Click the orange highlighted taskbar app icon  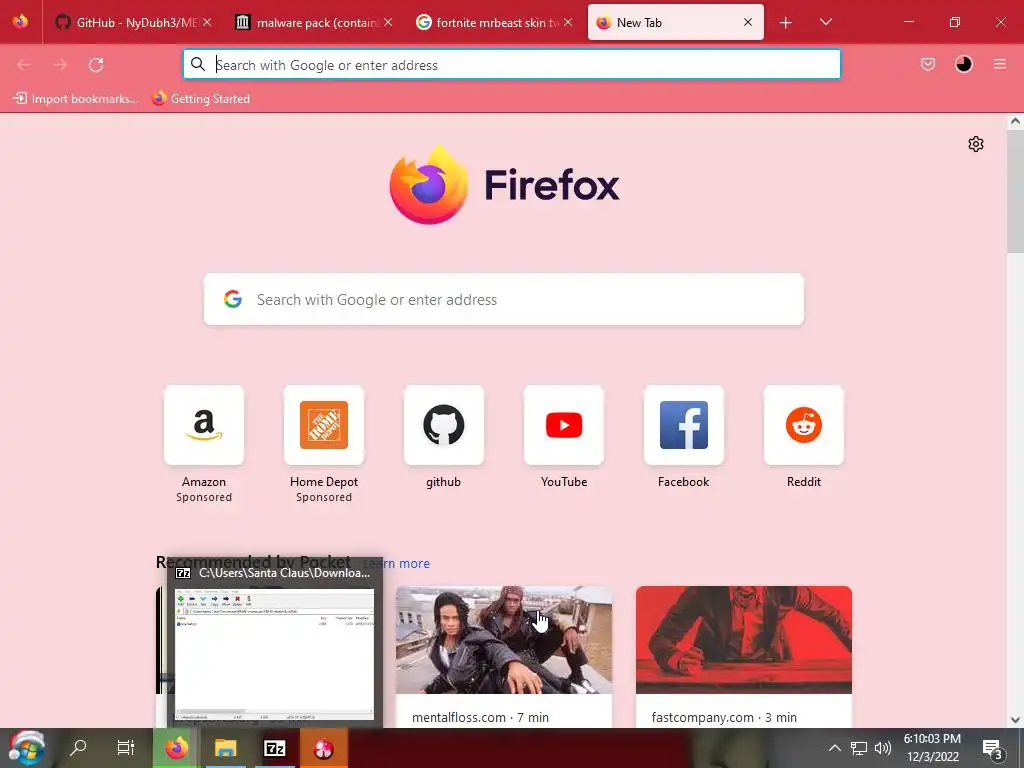click(x=324, y=748)
